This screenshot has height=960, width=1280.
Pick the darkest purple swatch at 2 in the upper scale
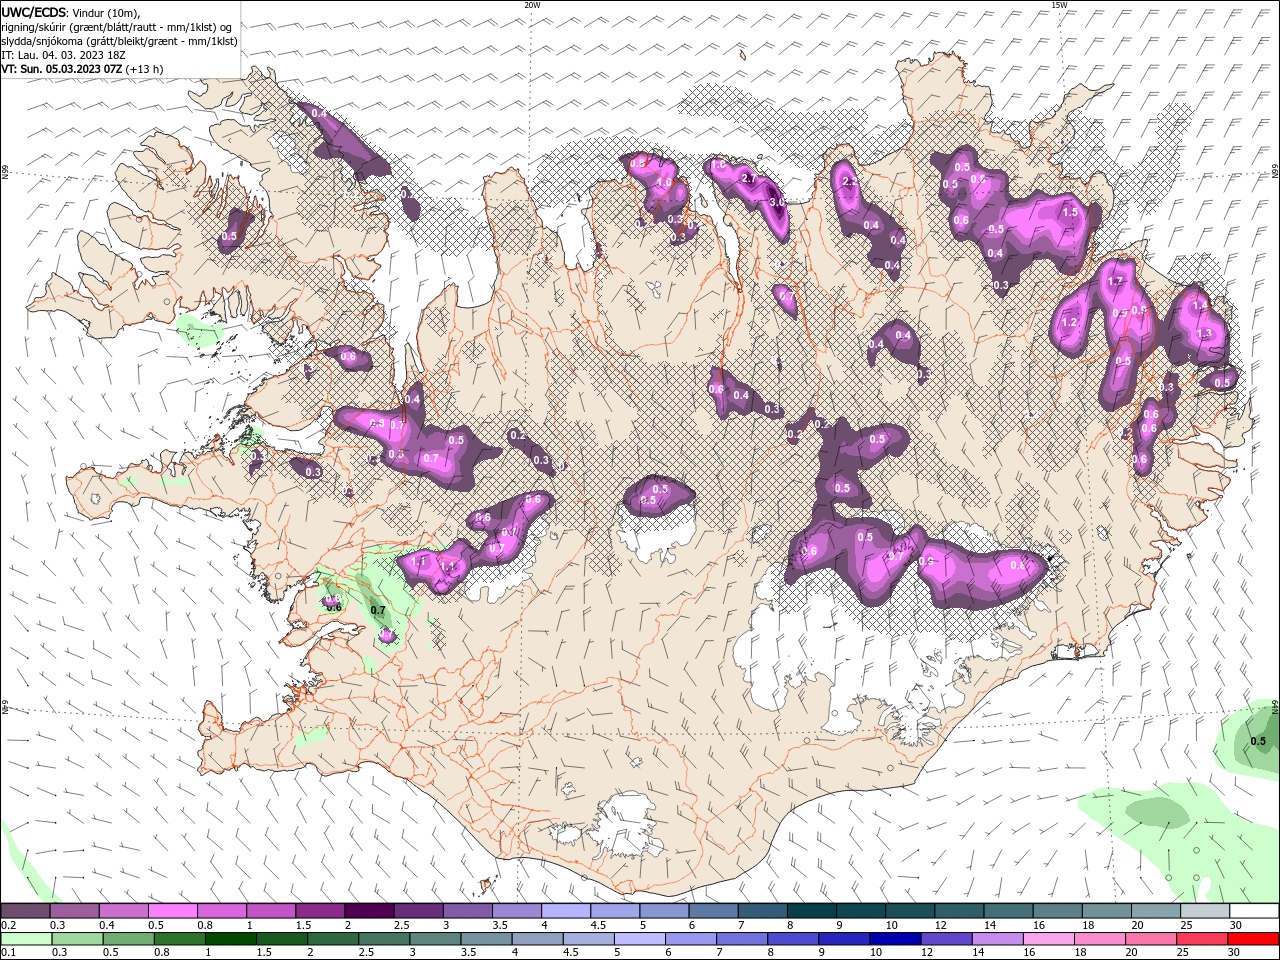369,911
